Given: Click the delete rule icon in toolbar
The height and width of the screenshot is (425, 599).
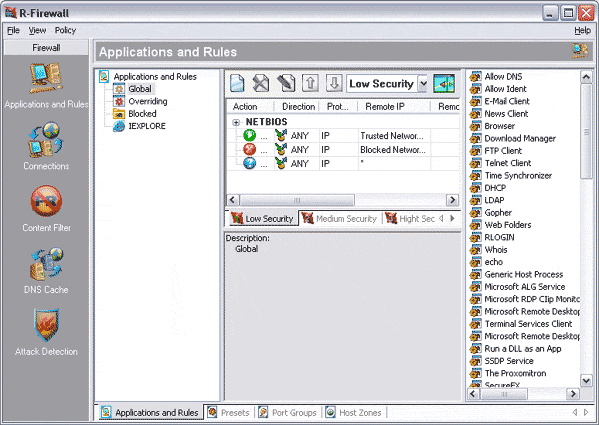Looking at the screenshot, I should (261, 83).
